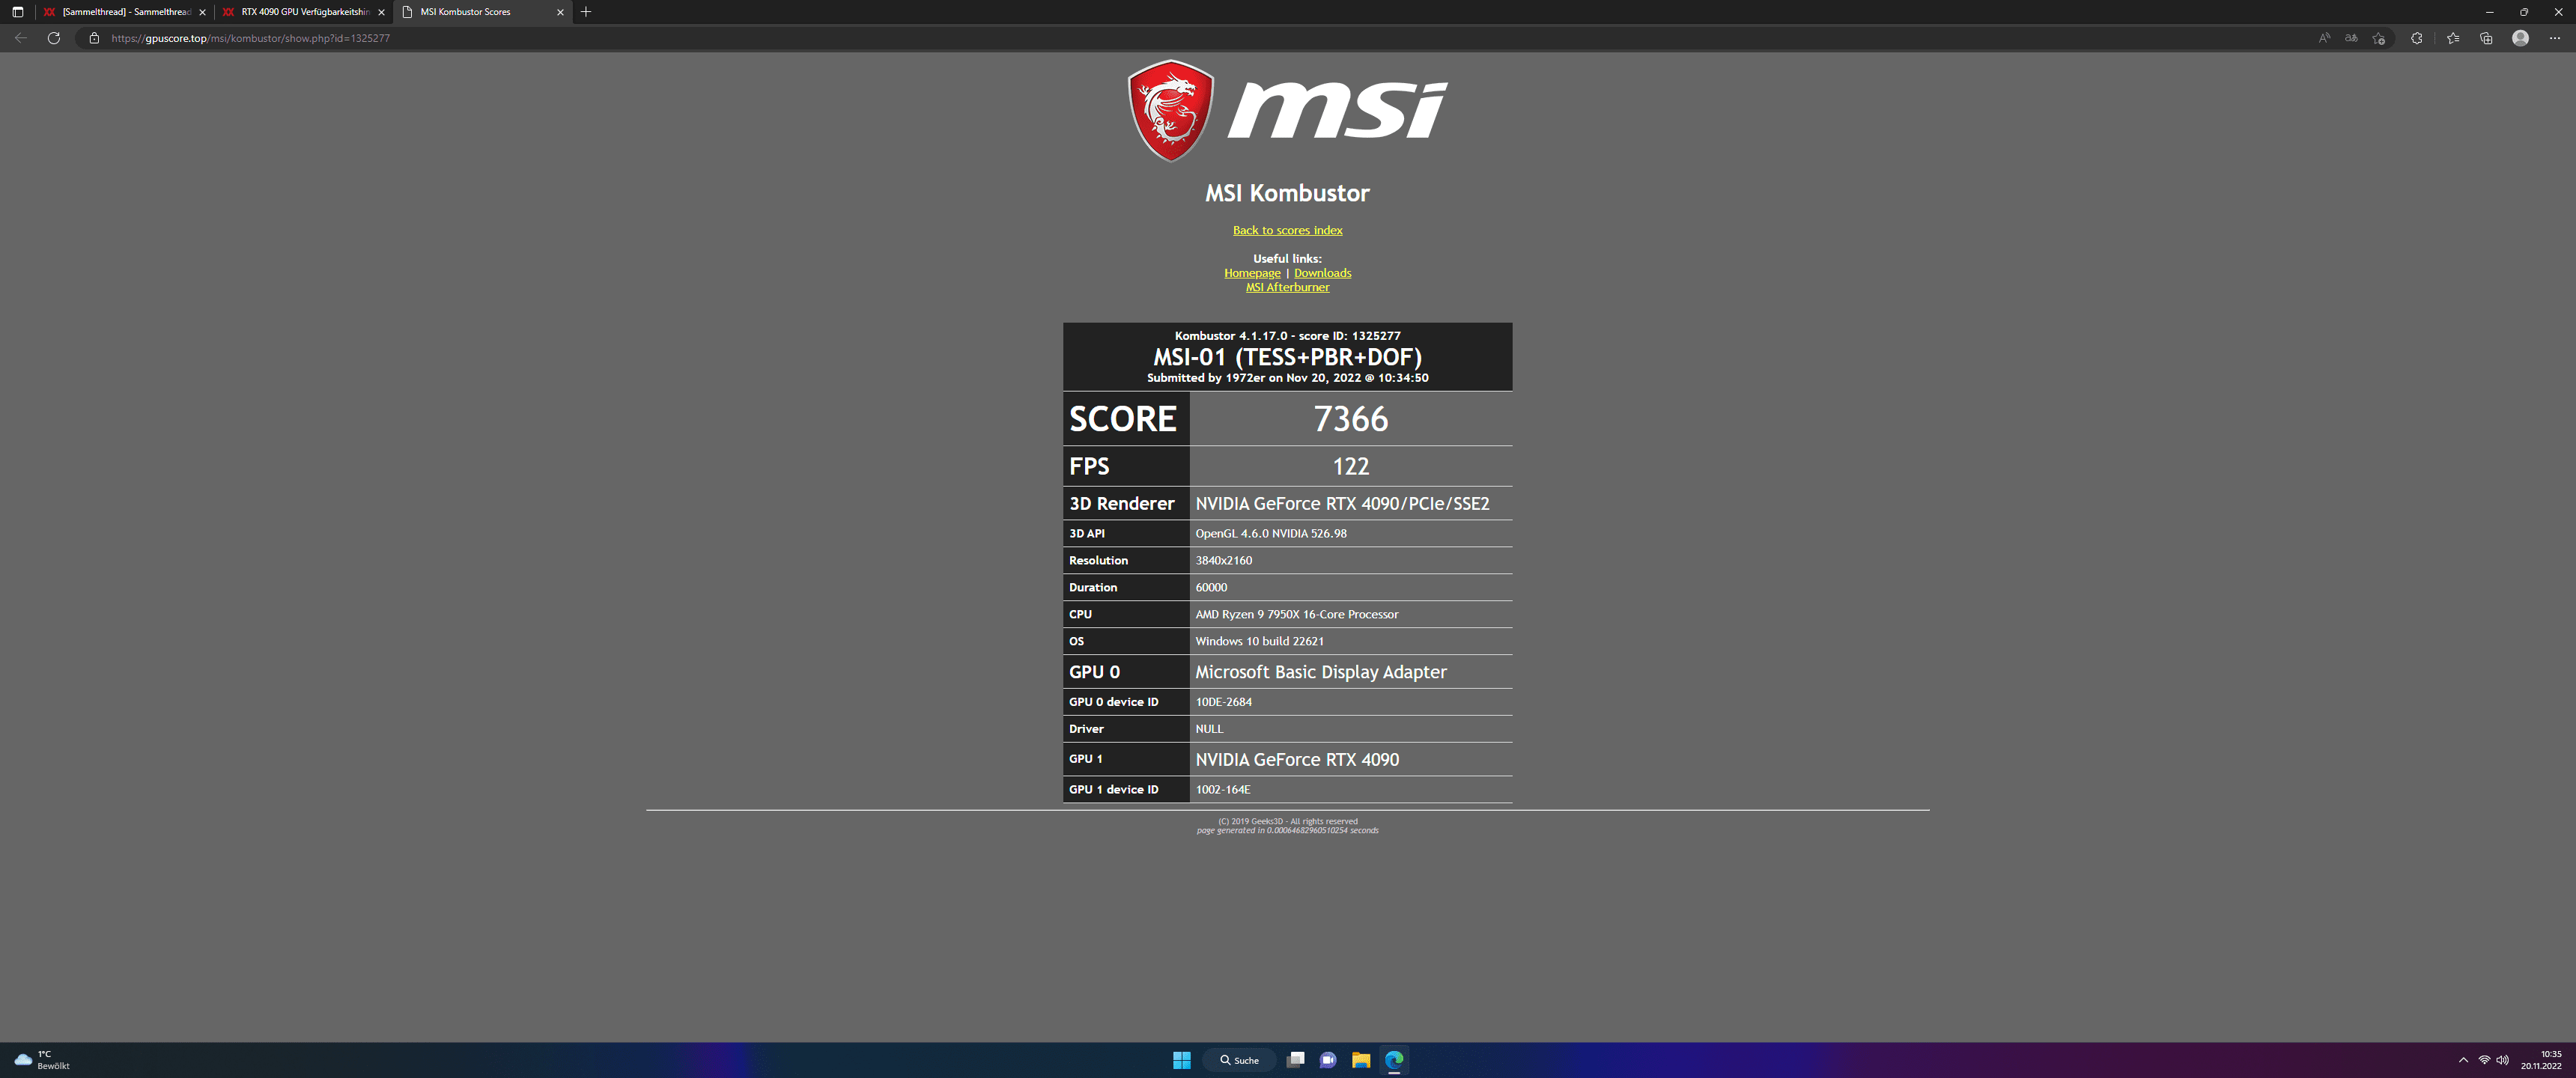This screenshot has width=2576, height=1078.
Task: Click the FPS value 122
Action: [1350, 466]
